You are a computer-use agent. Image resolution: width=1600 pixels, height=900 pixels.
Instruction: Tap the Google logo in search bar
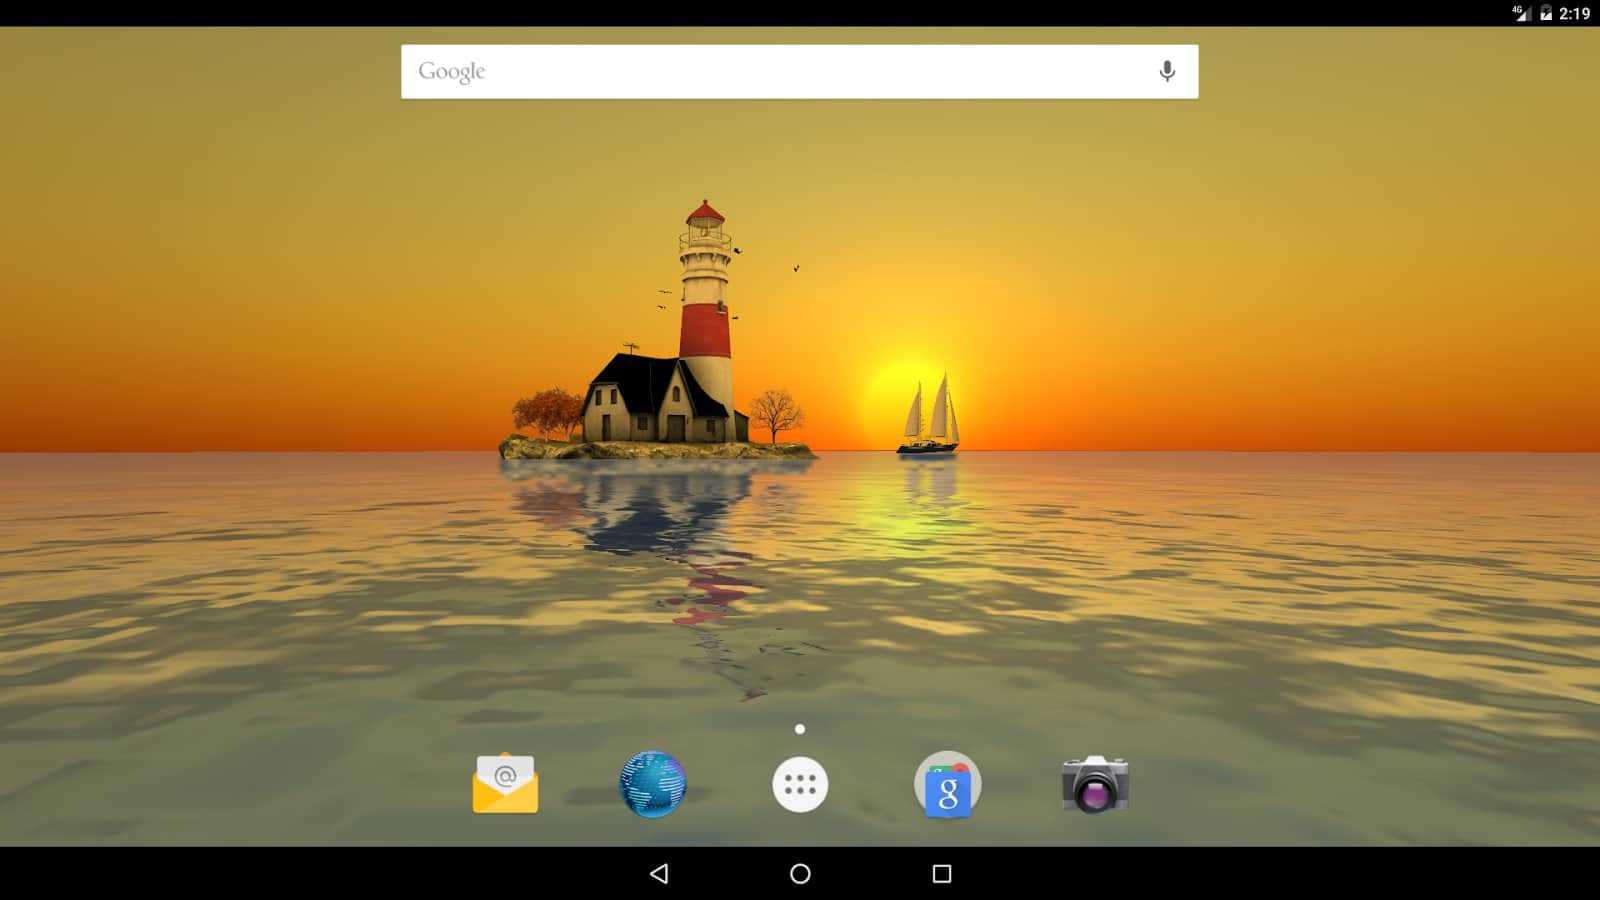pos(451,72)
